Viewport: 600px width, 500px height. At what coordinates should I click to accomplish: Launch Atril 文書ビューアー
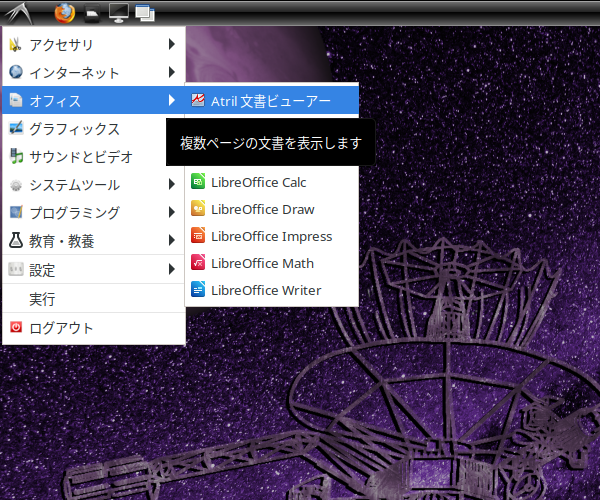[272, 100]
